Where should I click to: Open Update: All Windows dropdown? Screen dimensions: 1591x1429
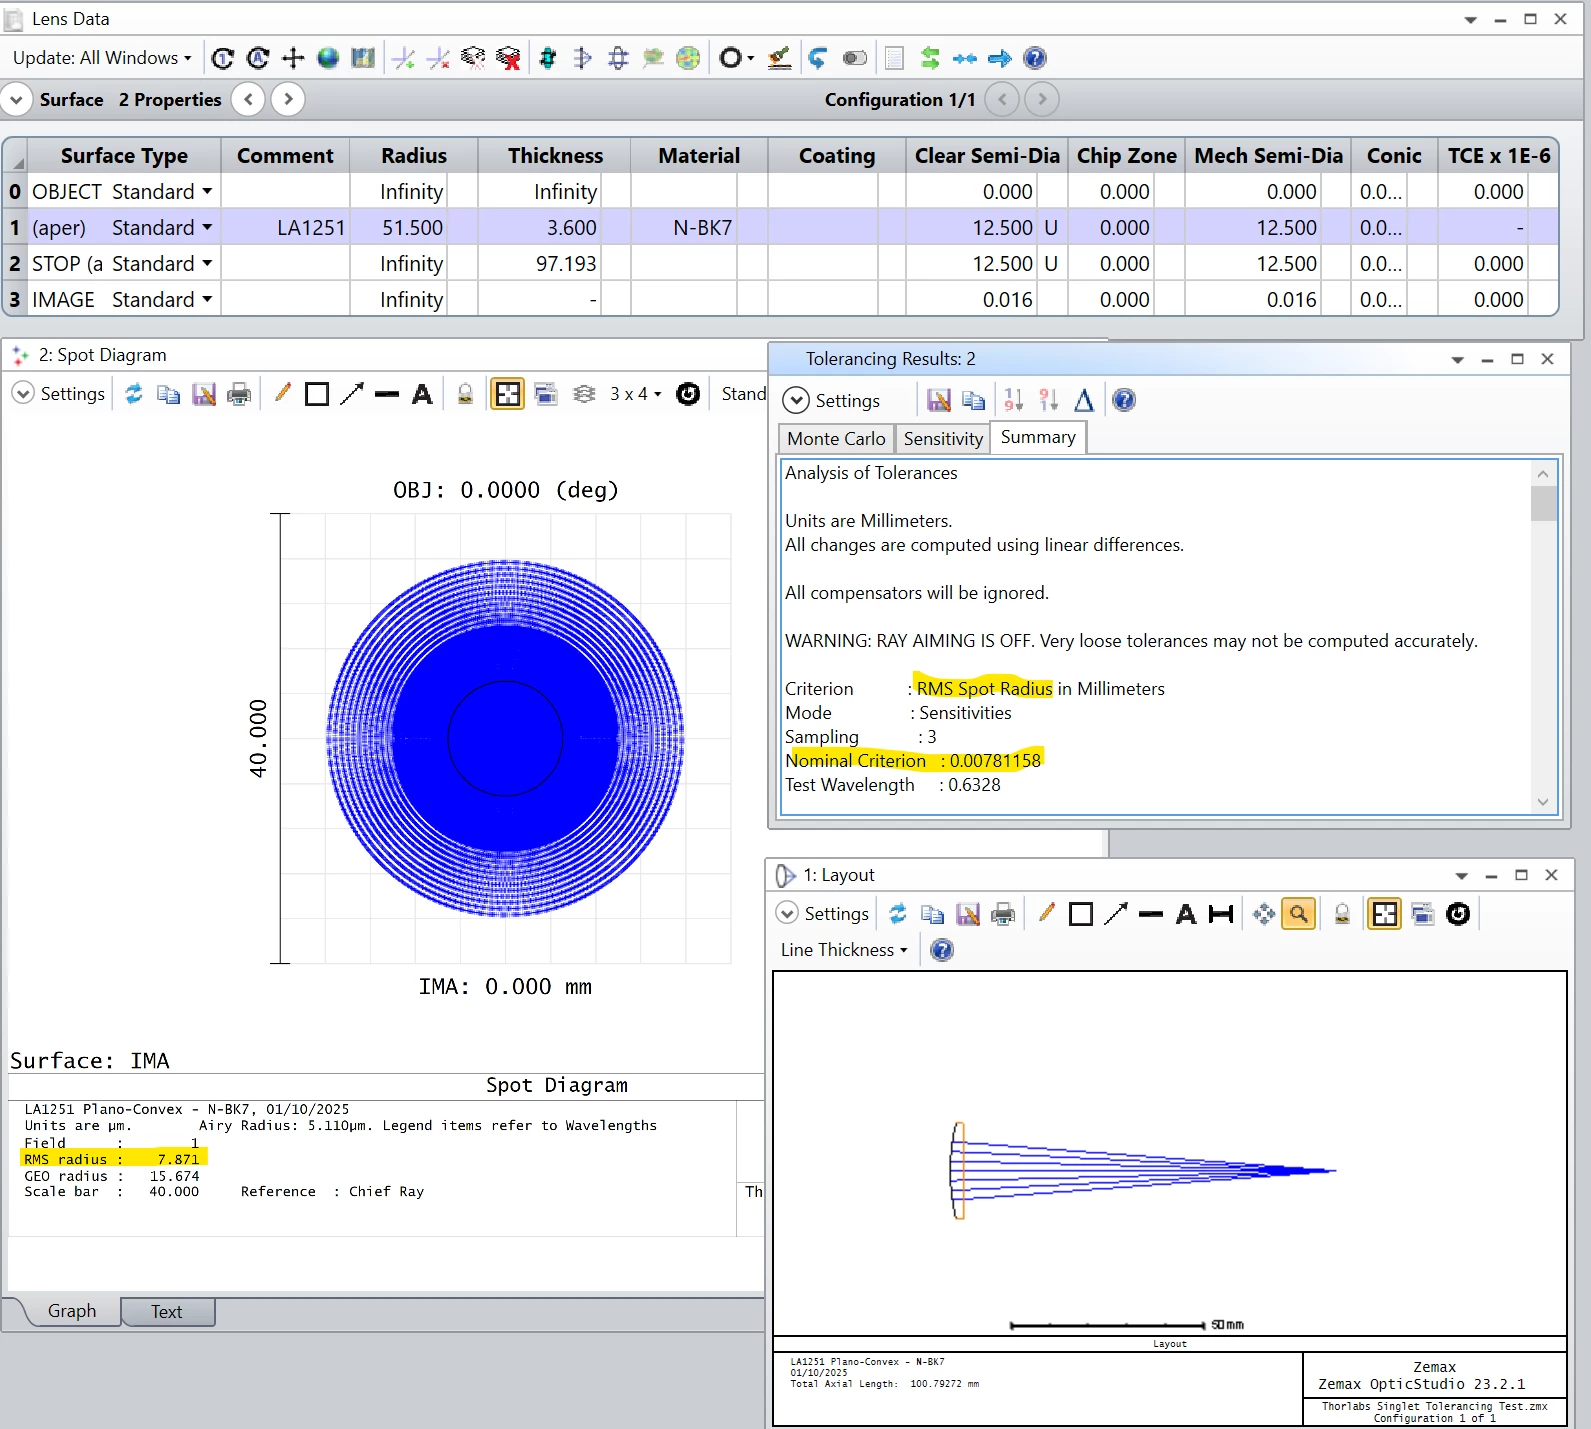(101, 58)
